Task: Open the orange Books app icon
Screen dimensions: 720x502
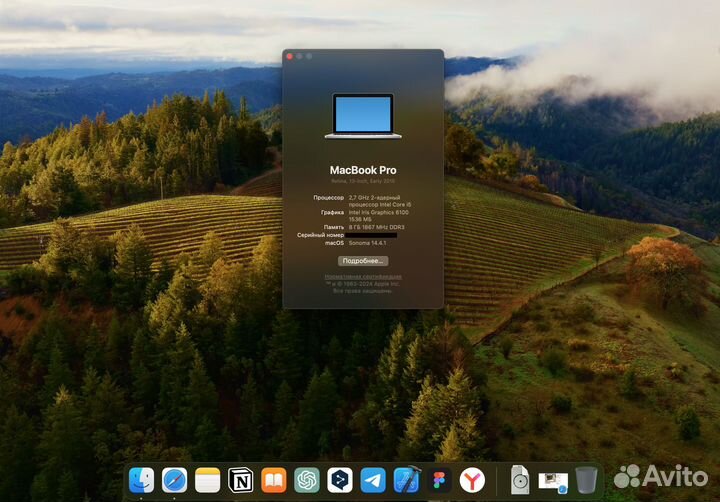Action: point(274,480)
